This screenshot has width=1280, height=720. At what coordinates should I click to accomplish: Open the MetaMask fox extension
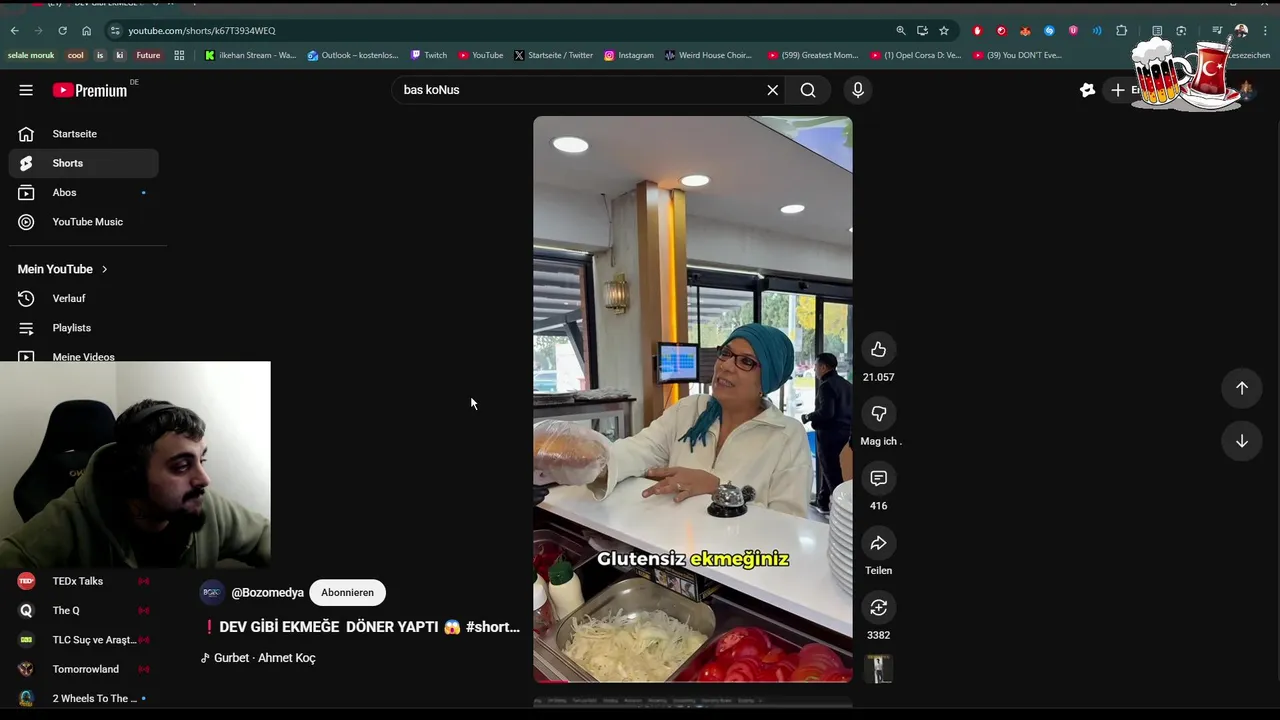click(1025, 31)
